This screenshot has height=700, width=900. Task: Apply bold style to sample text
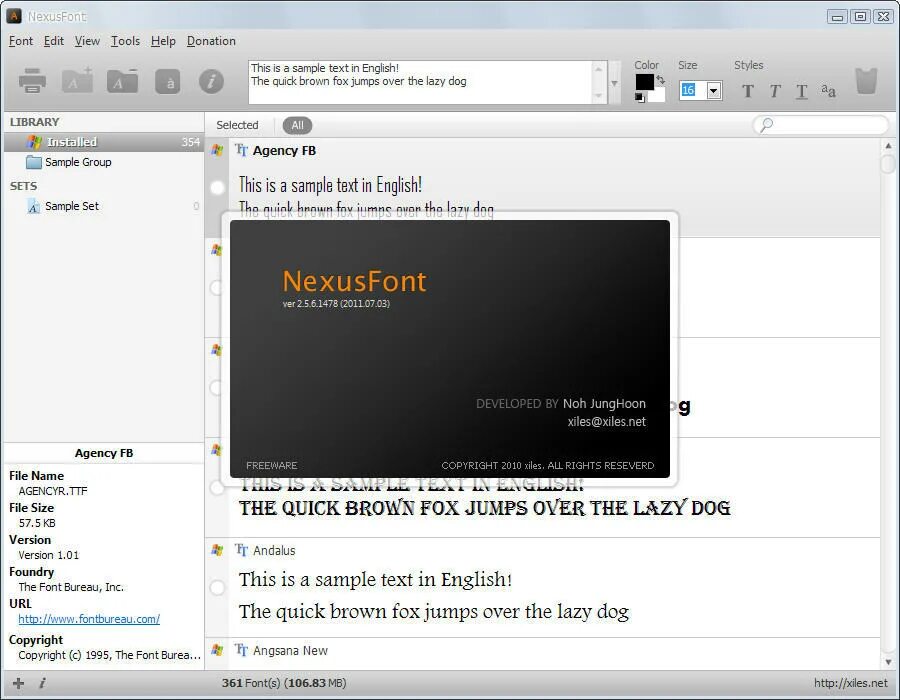[747, 91]
